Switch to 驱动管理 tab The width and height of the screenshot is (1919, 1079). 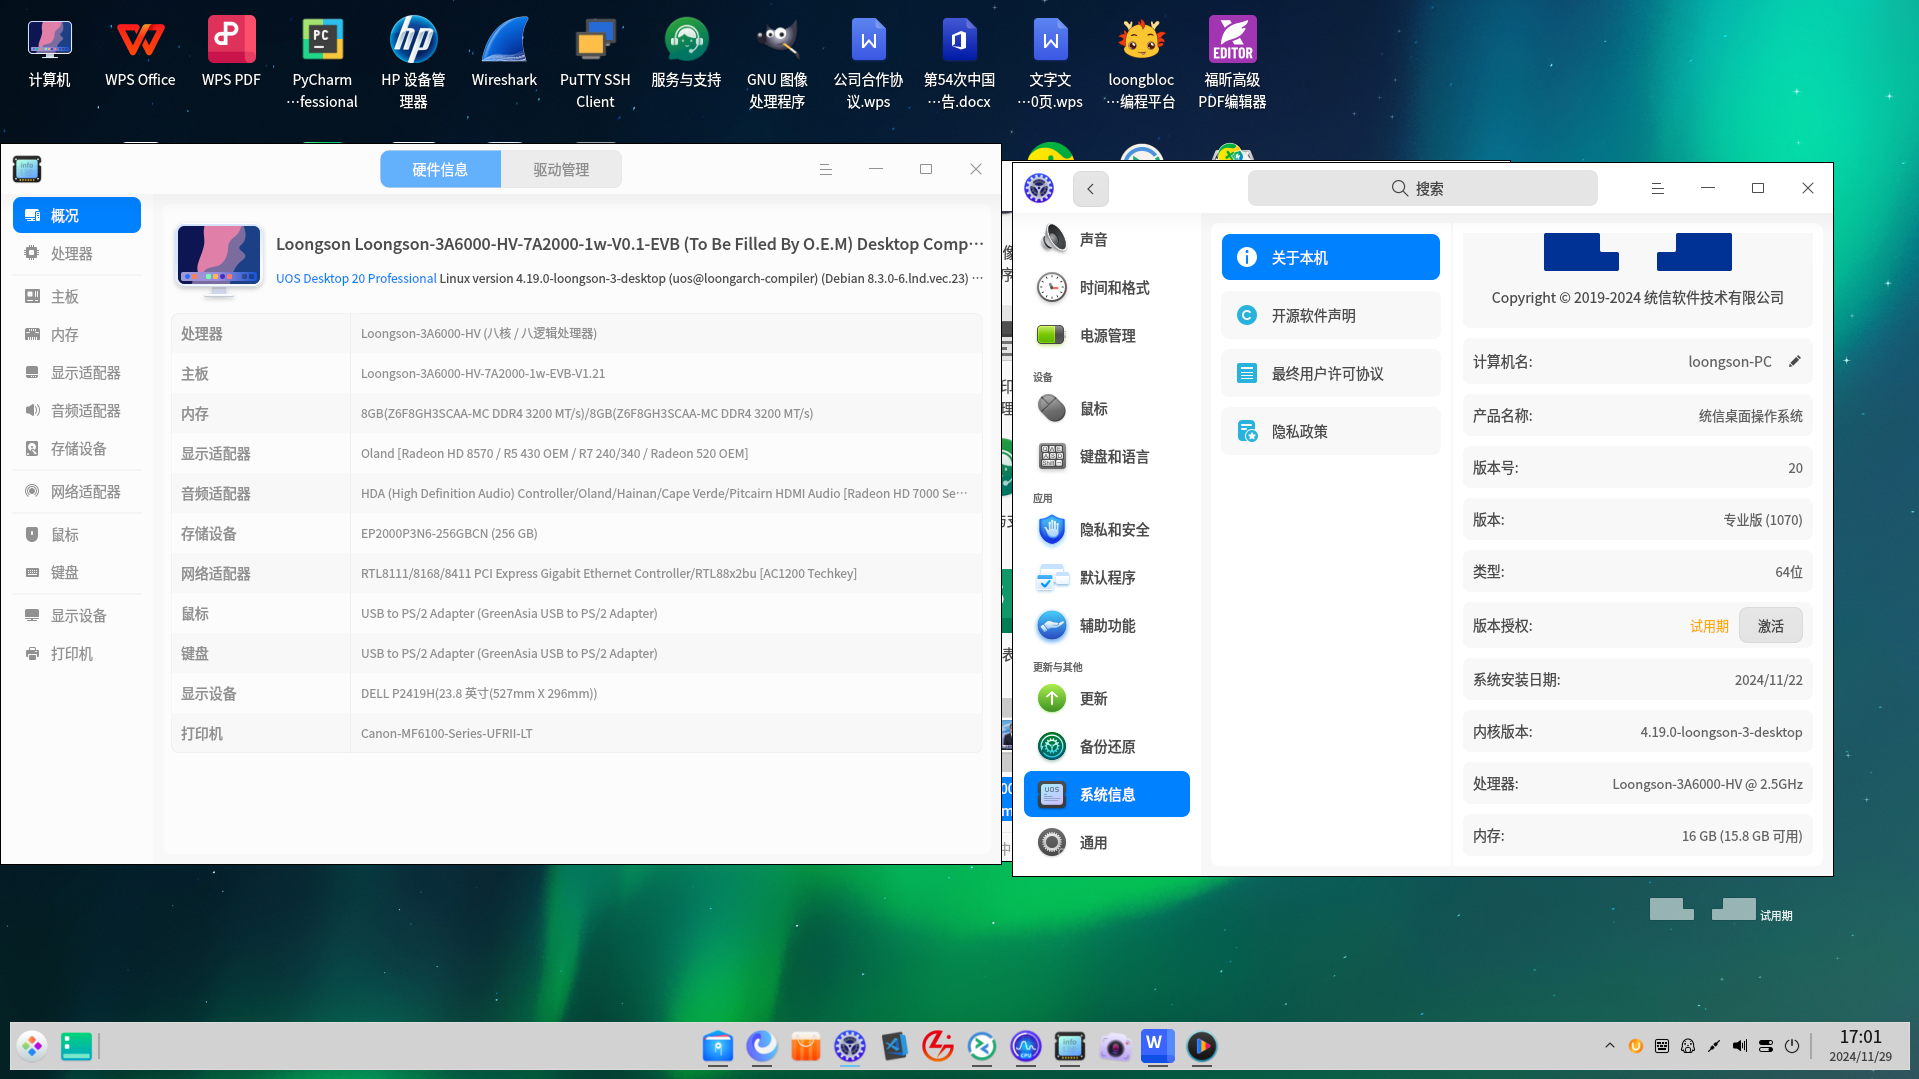click(x=561, y=169)
